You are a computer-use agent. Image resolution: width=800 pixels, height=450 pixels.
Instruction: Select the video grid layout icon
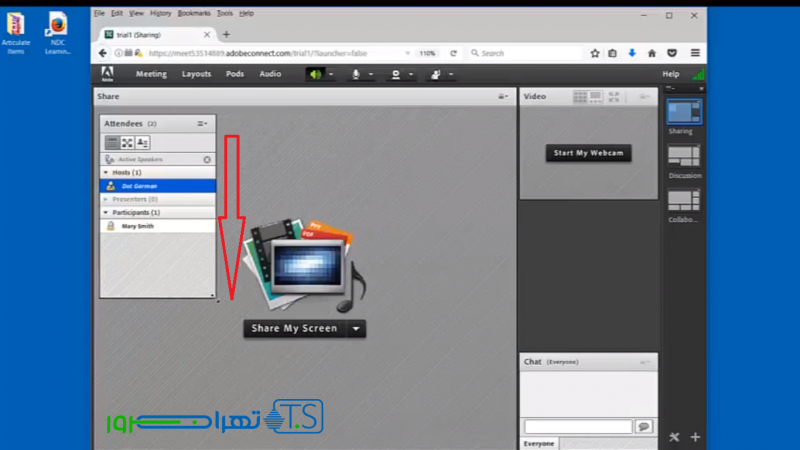click(580, 97)
